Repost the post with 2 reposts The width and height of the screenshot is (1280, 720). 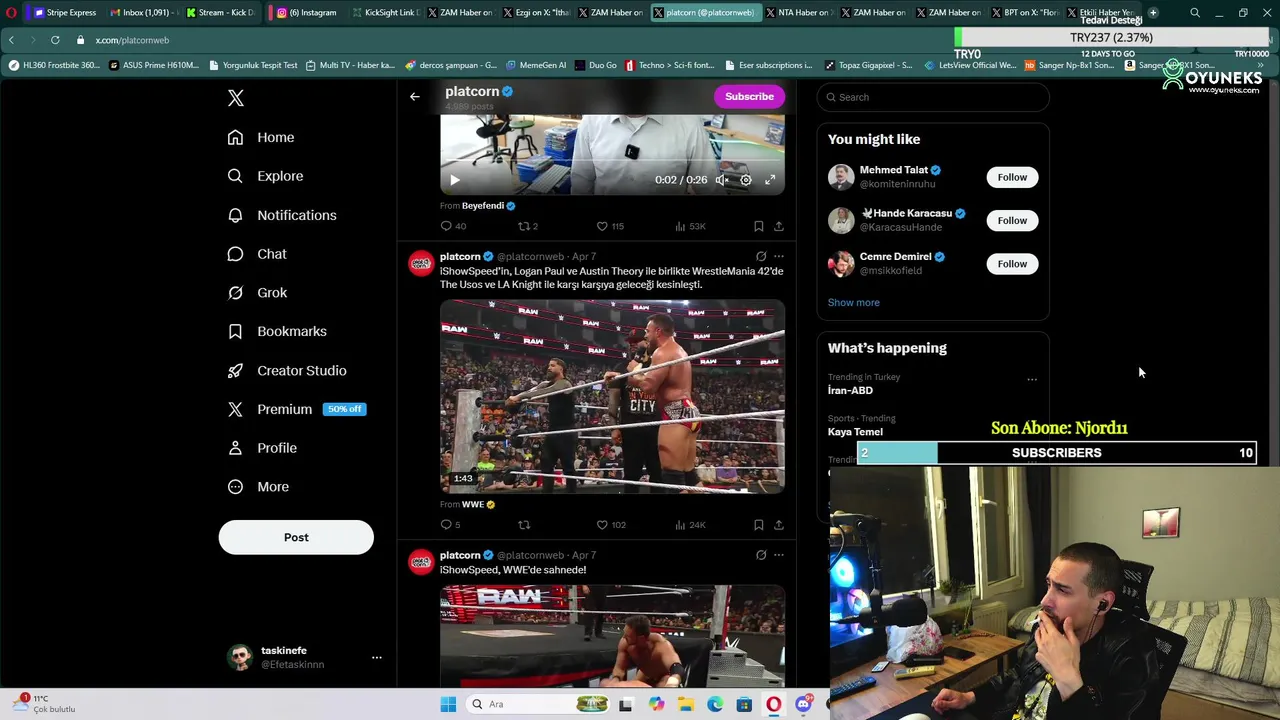pos(528,226)
